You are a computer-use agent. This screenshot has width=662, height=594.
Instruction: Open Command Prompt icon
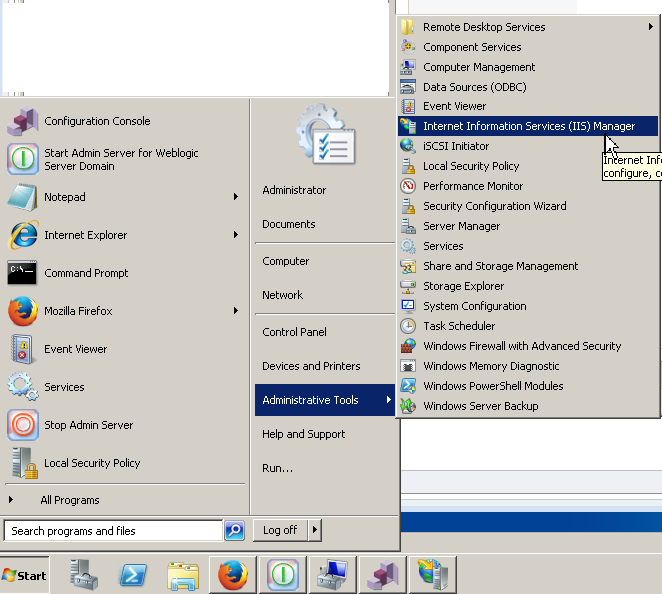(x=23, y=273)
